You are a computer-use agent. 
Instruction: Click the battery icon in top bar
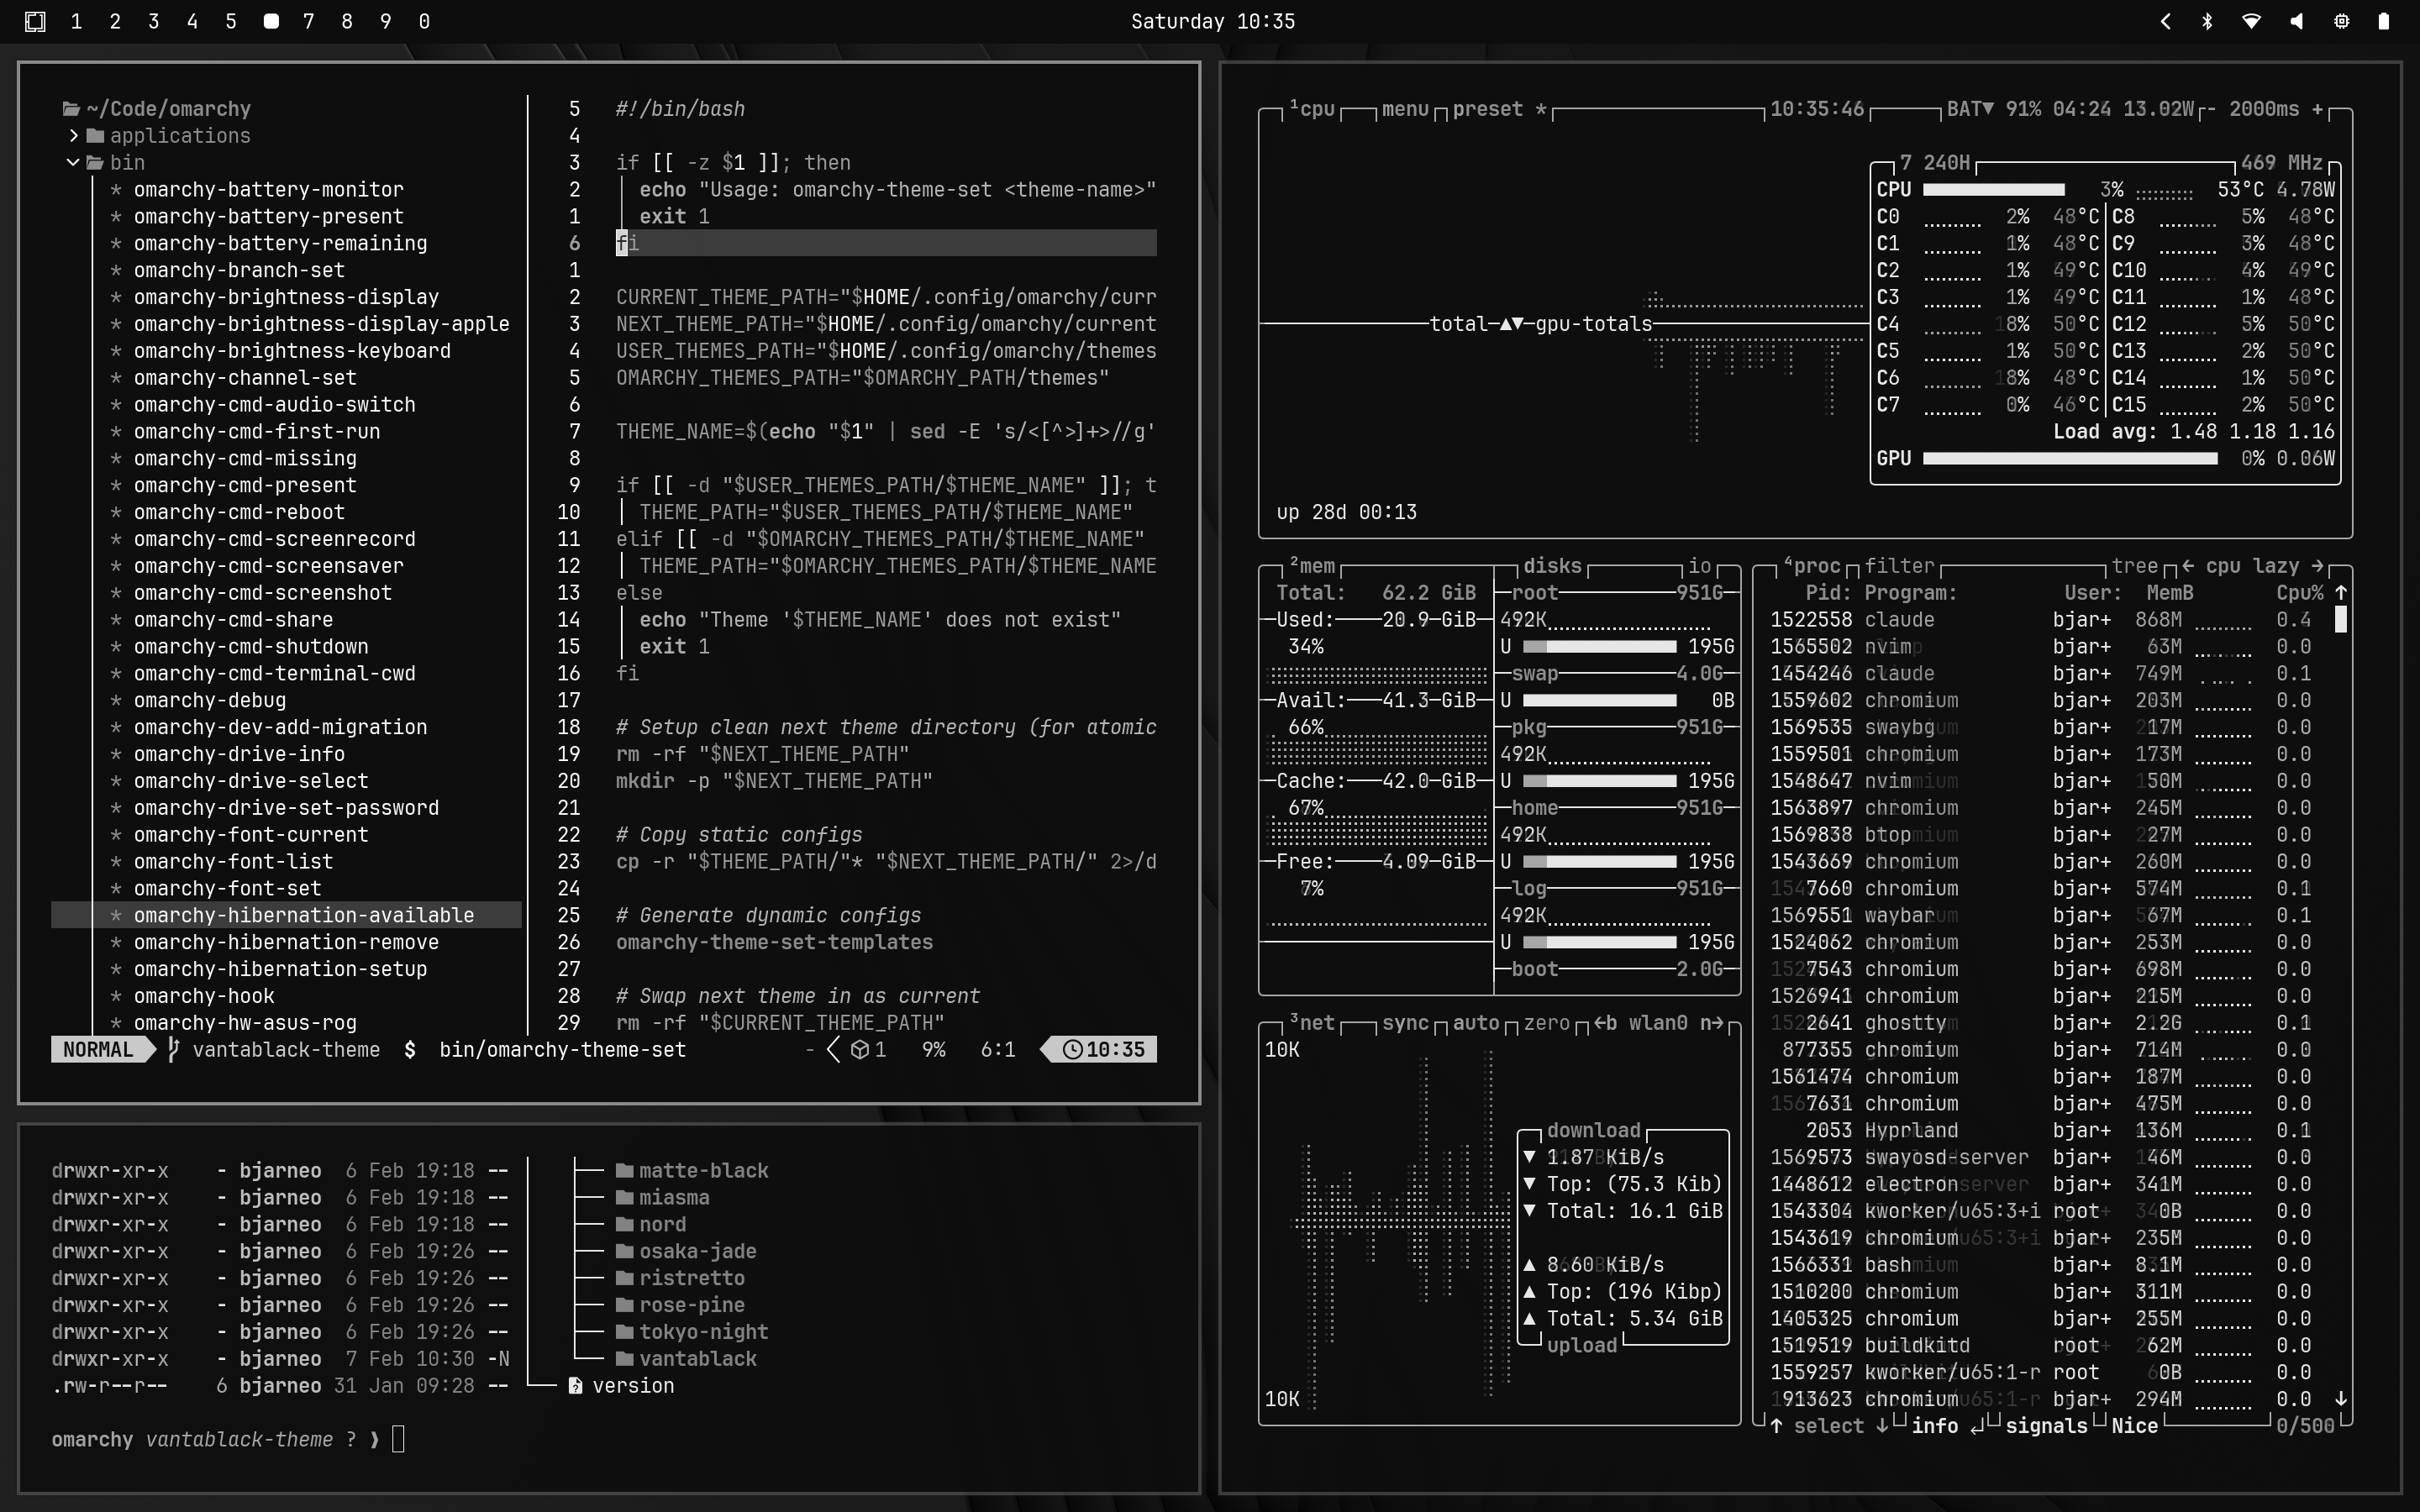tap(2384, 21)
